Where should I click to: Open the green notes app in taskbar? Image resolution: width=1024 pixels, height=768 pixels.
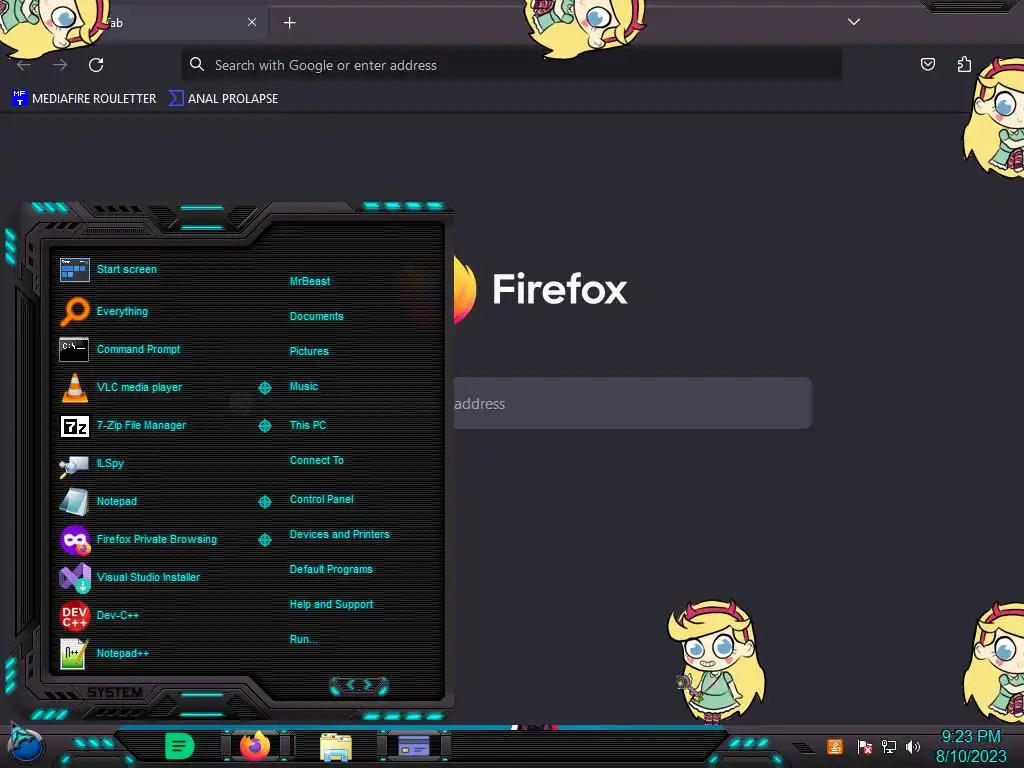[179, 746]
